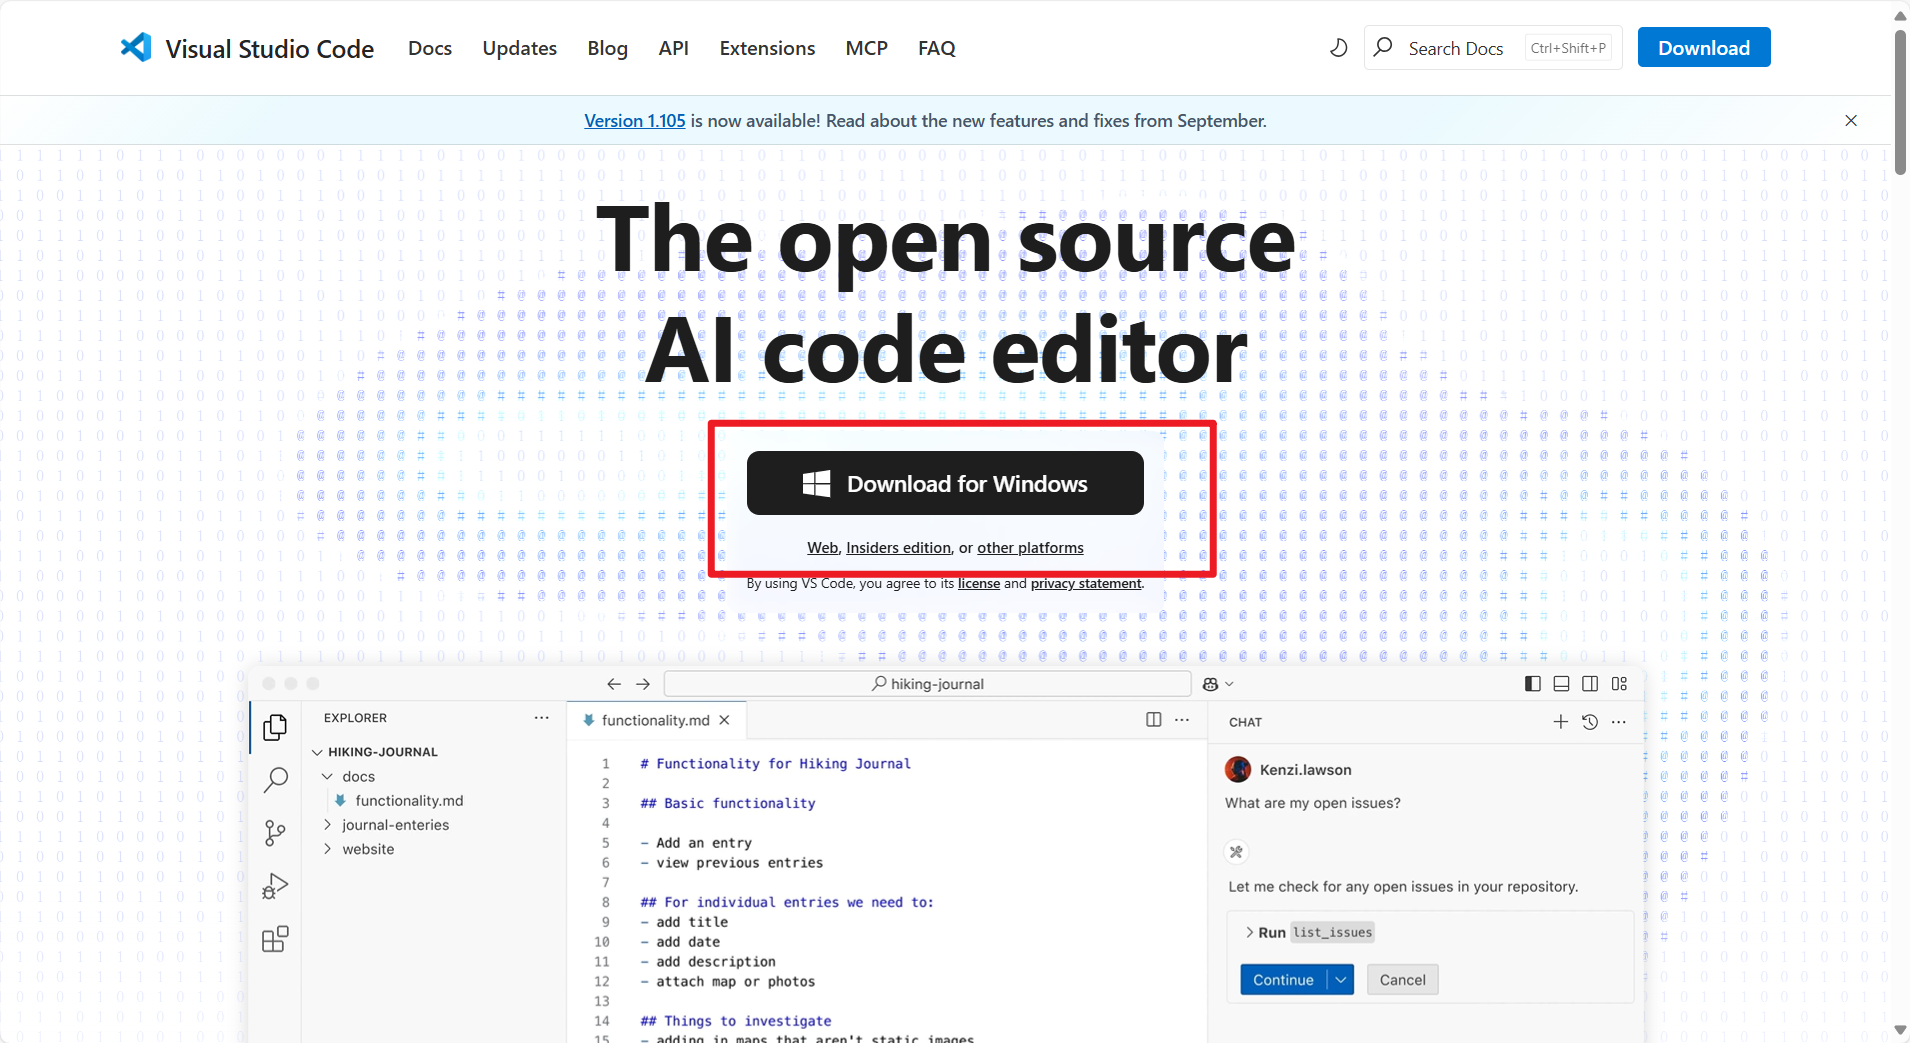Open the privacy statement link
This screenshot has height=1043, width=1910.
[x=1086, y=584]
